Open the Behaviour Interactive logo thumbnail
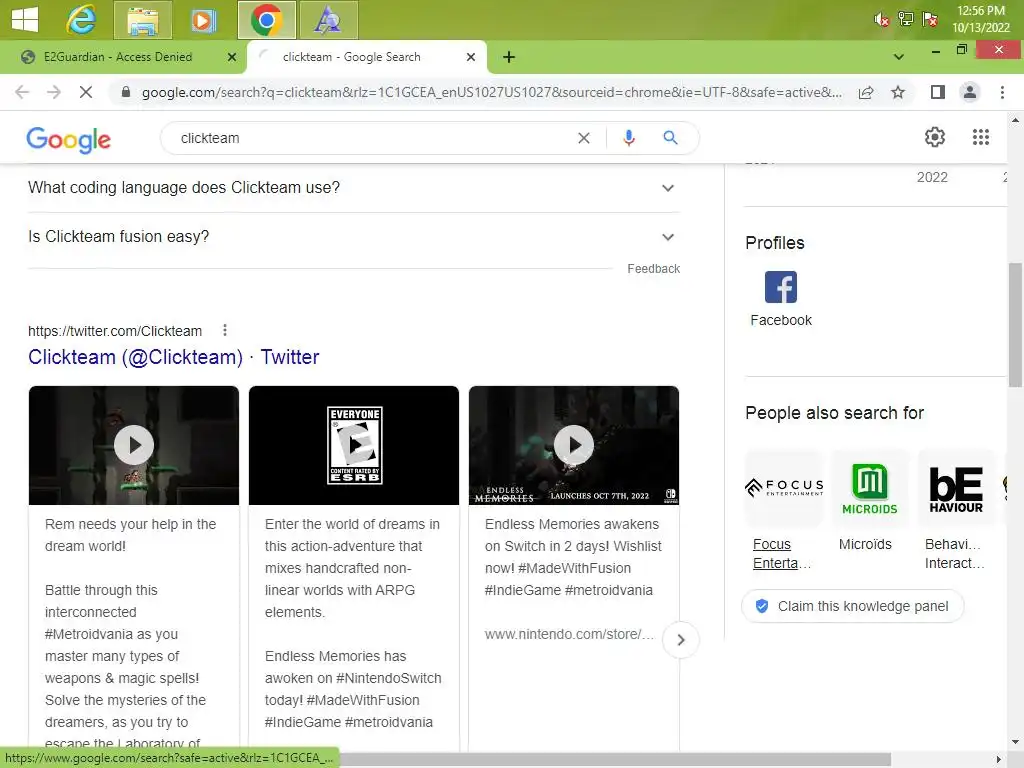 (x=956, y=488)
